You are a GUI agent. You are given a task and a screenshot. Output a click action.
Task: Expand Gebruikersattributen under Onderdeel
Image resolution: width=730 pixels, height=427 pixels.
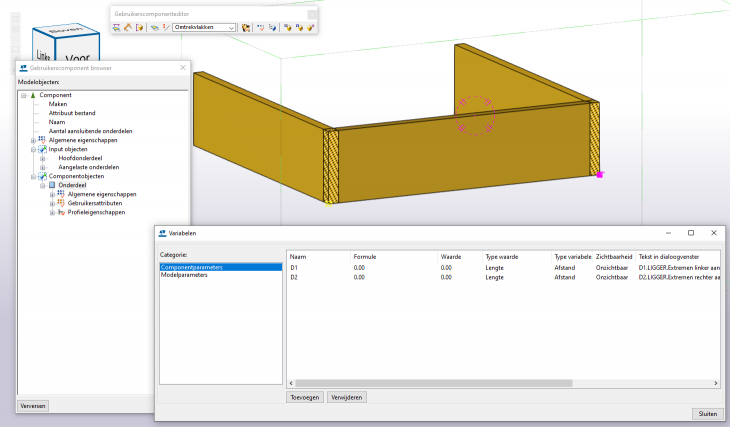point(52,203)
